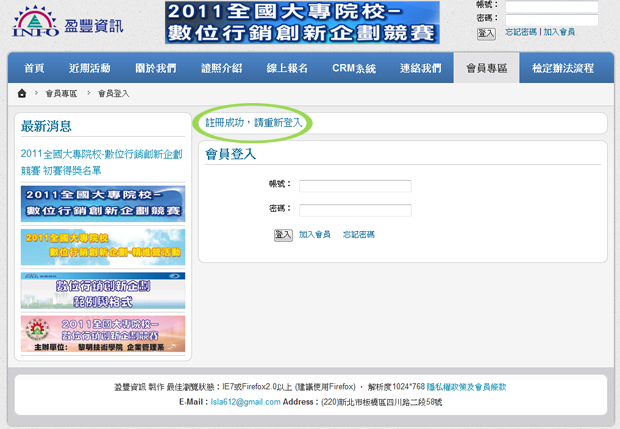
Task: Open the 首頁 navigation tab
Action: 34,68
